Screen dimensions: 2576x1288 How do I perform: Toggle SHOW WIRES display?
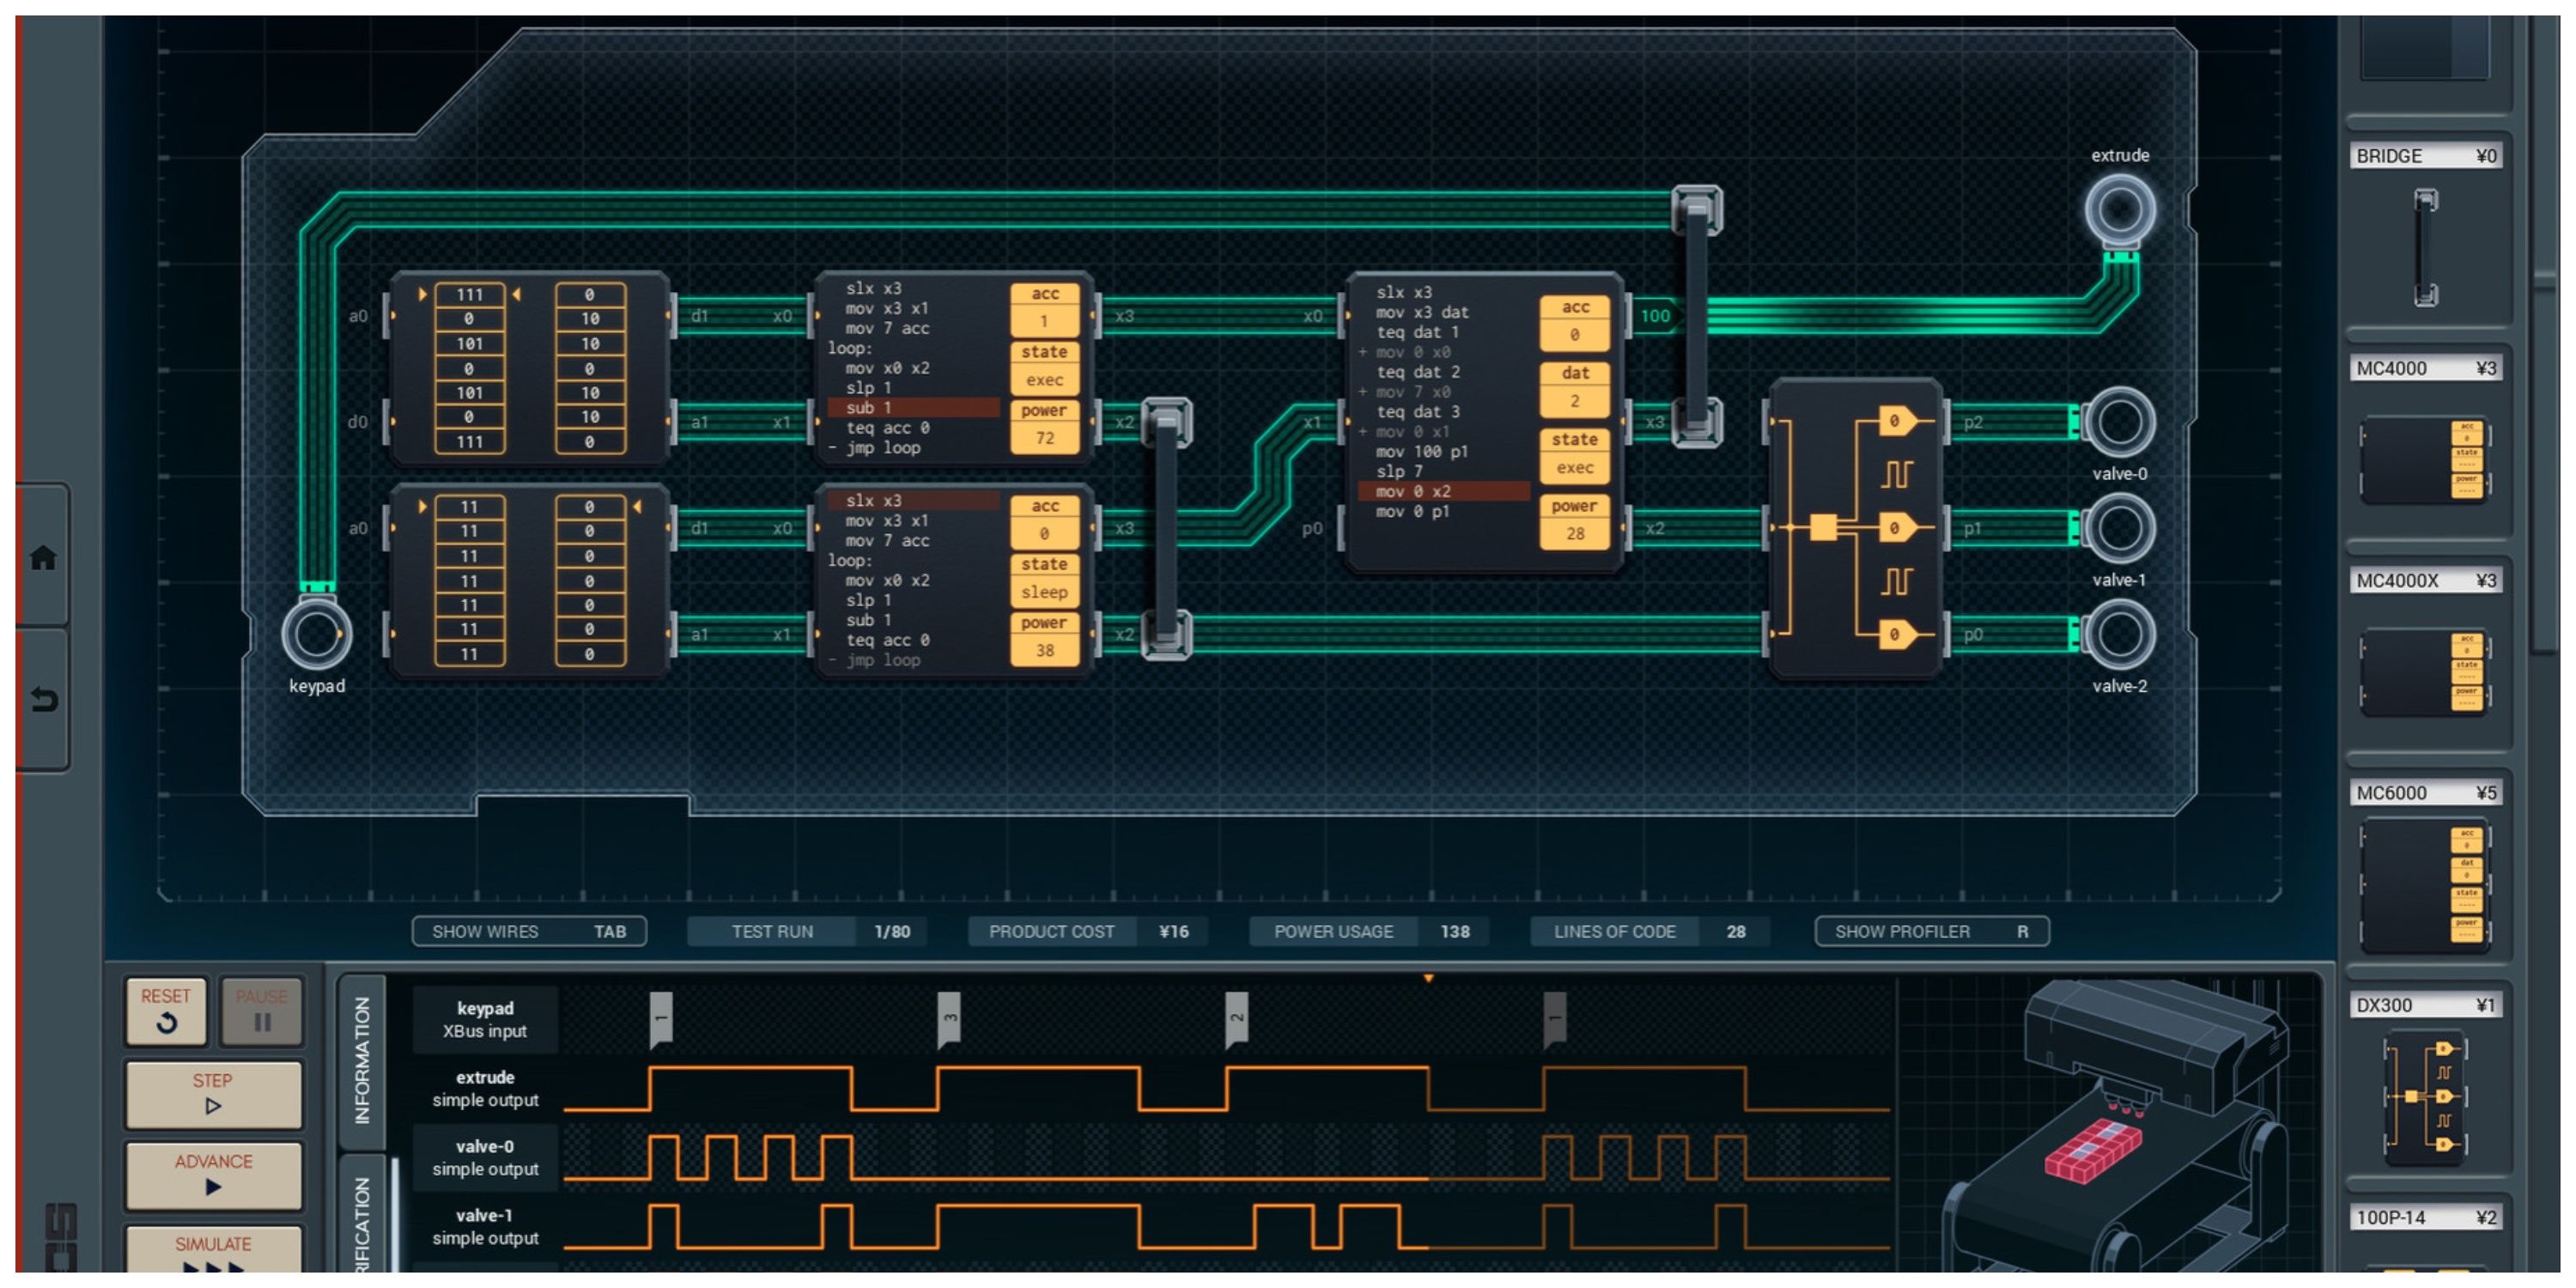tap(528, 931)
